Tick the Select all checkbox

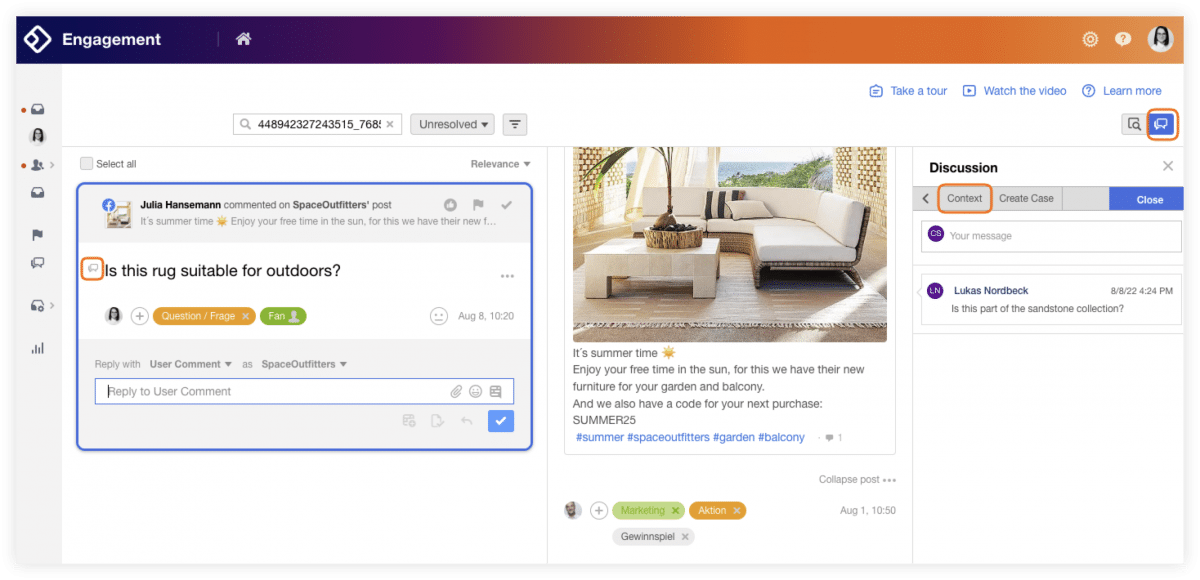tap(87, 163)
